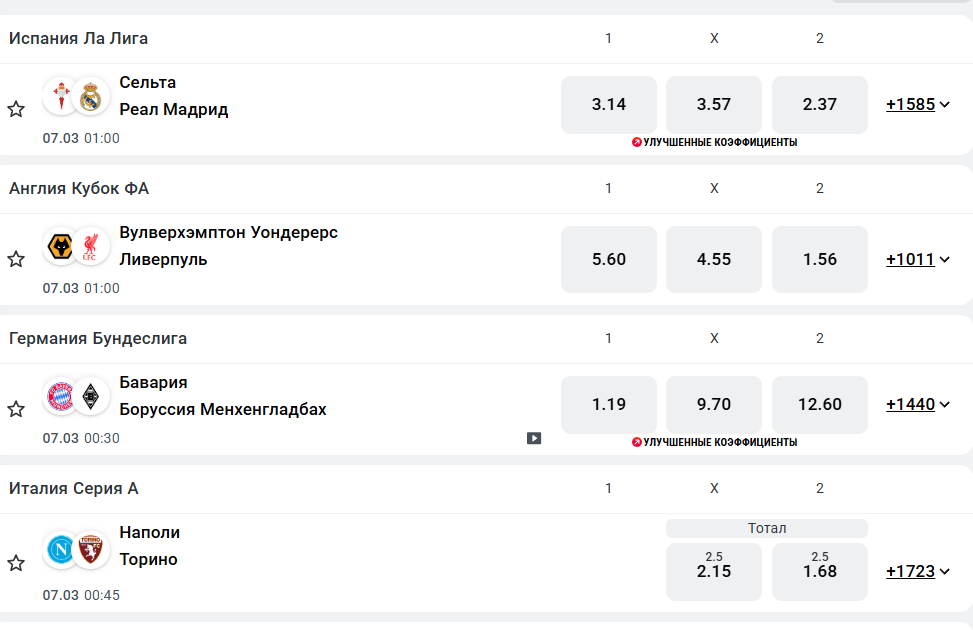The height and width of the screenshot is (630, 973).
Task: Bet on Celta win at 3.14
Action: (x=609, y=104)
